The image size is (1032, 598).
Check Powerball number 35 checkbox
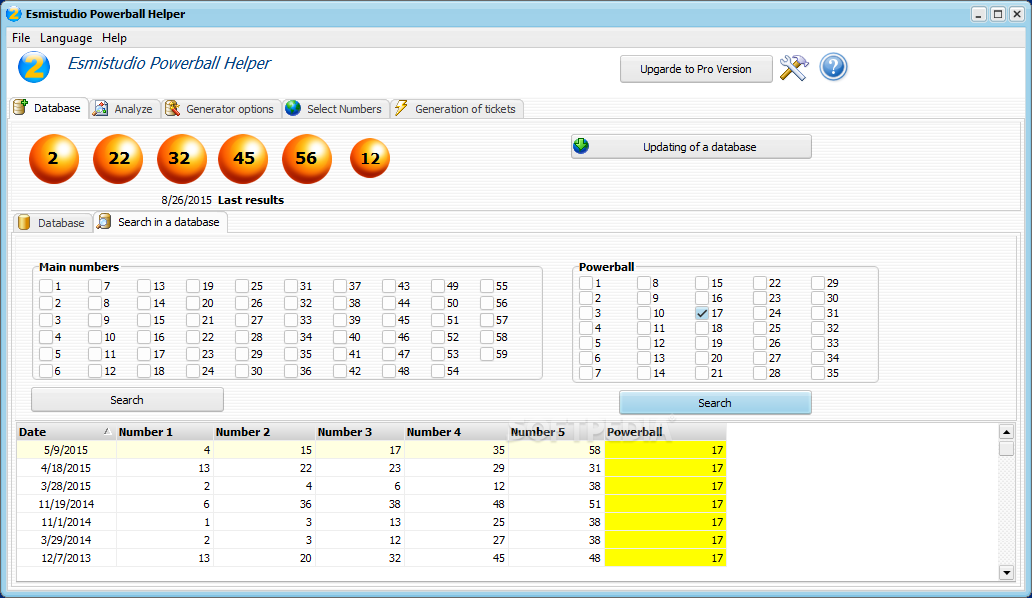[x=817, y=373]
